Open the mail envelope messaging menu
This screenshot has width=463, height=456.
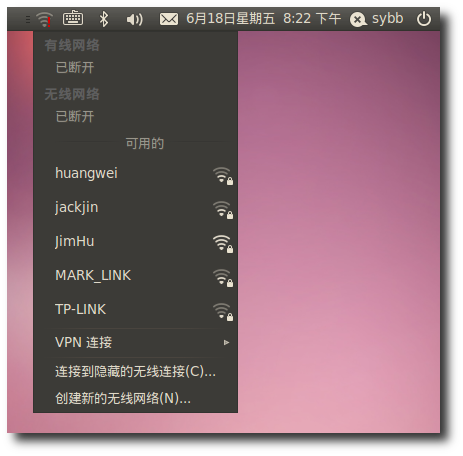click(169, 19)
